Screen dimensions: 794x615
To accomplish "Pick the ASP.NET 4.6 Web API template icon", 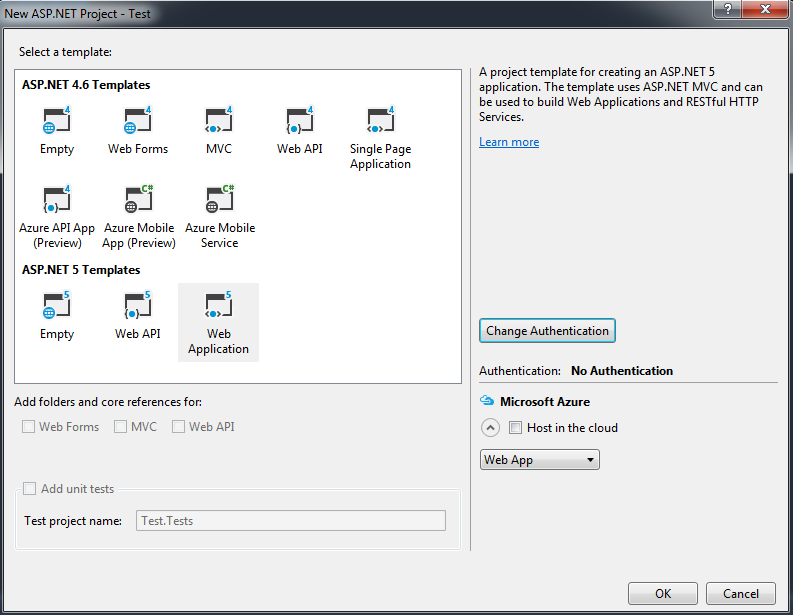I will [x=300, y=120].
